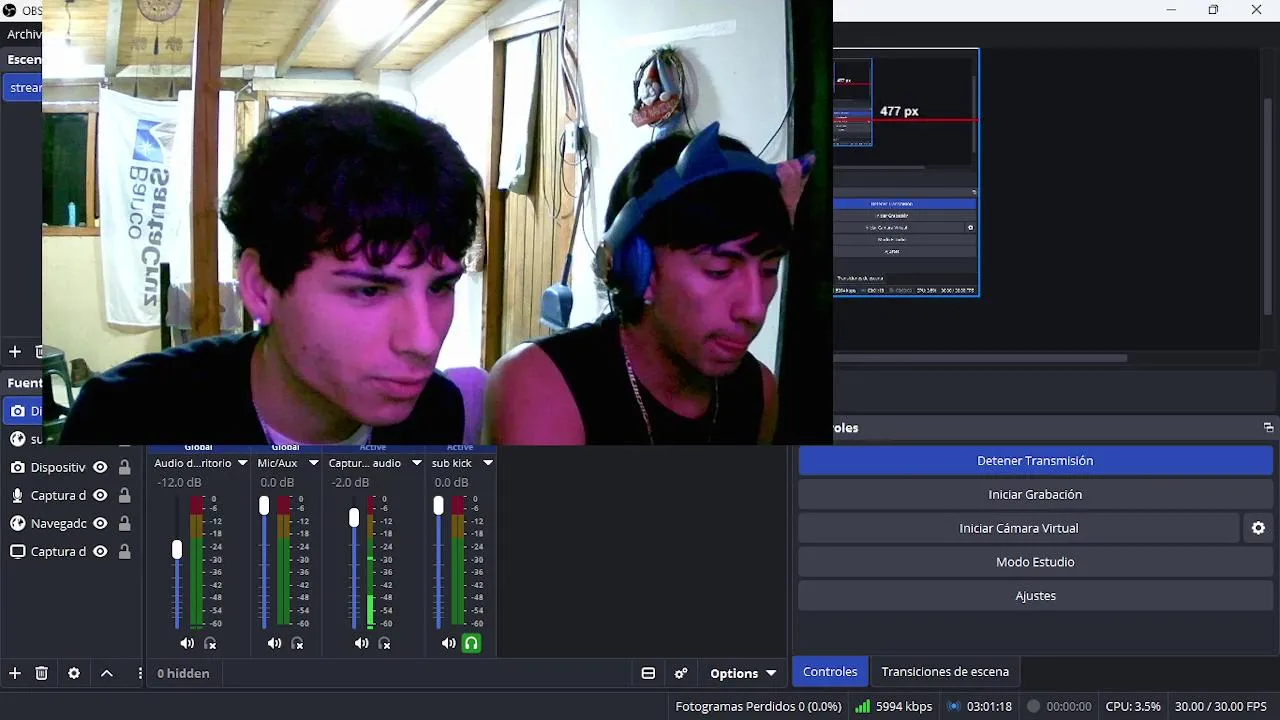1280x720 pixels.
Task: Click the mixer layout icon beside Options
Action: [x=648, y=673]
